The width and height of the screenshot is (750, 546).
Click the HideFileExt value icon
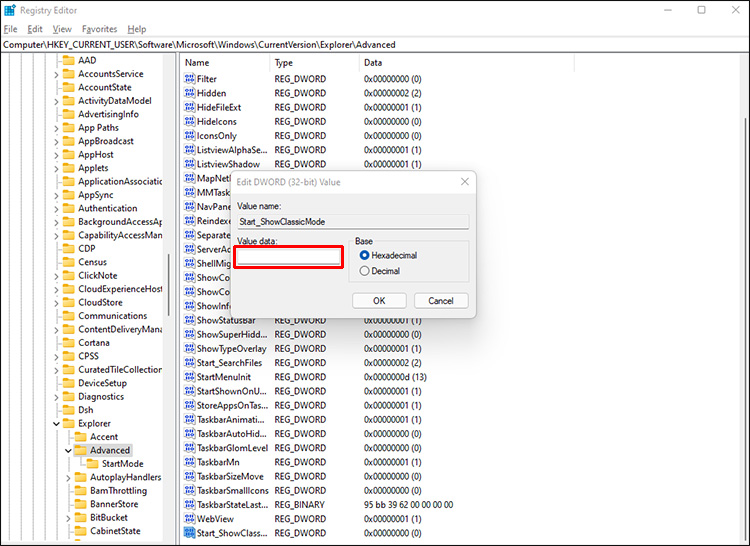189,107
